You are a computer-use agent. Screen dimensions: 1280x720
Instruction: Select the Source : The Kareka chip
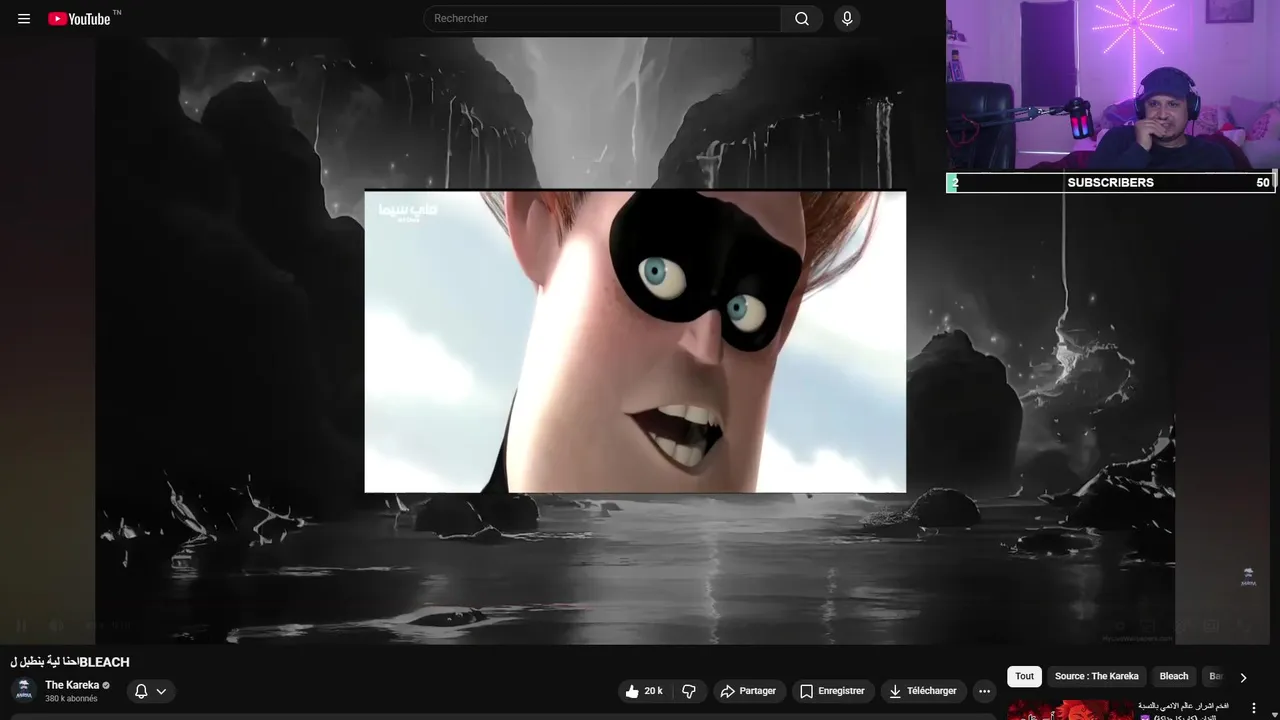click(x=1096, y=677)
